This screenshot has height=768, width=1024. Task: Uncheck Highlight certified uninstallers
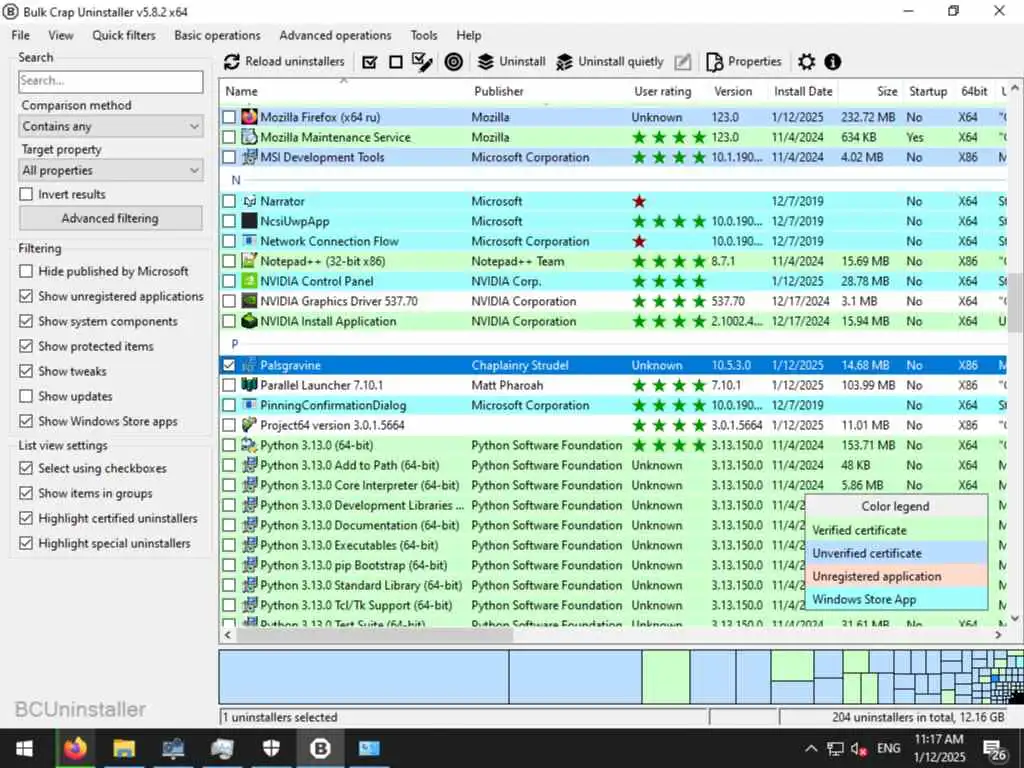click(x=26, y=518)
